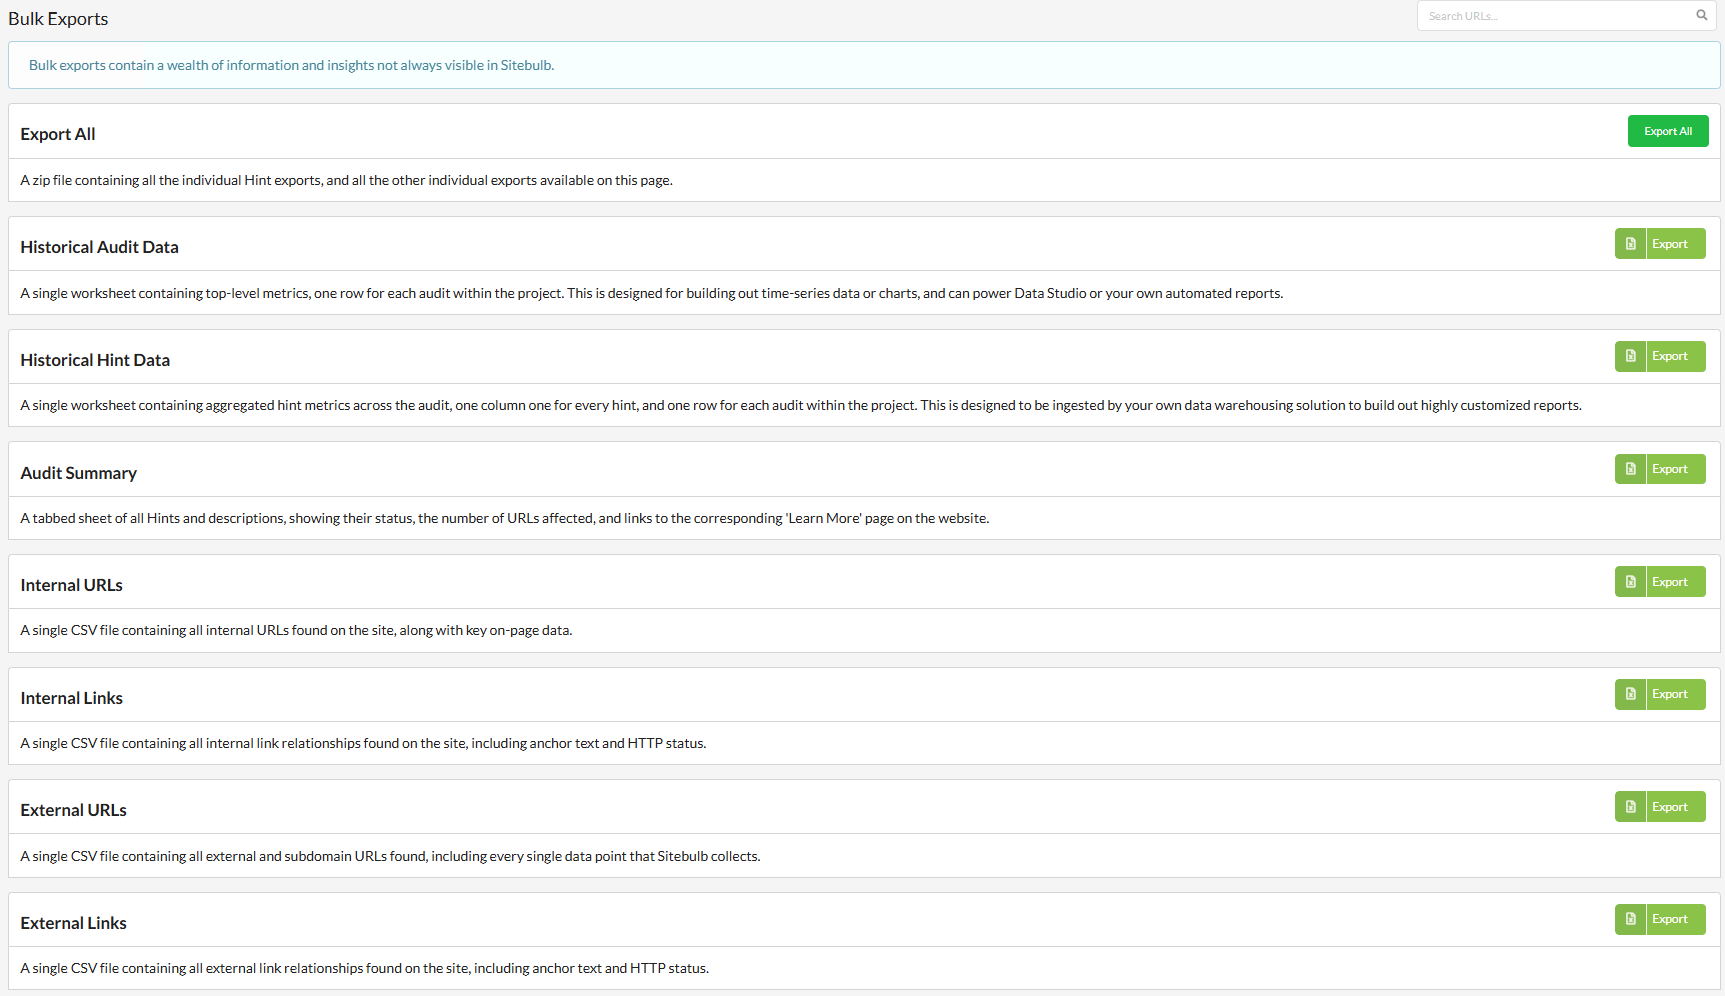This screenshot has width=1725, height=996.
Task: Export the Internal URLs CSV
Action: [x=1676, y=582]
